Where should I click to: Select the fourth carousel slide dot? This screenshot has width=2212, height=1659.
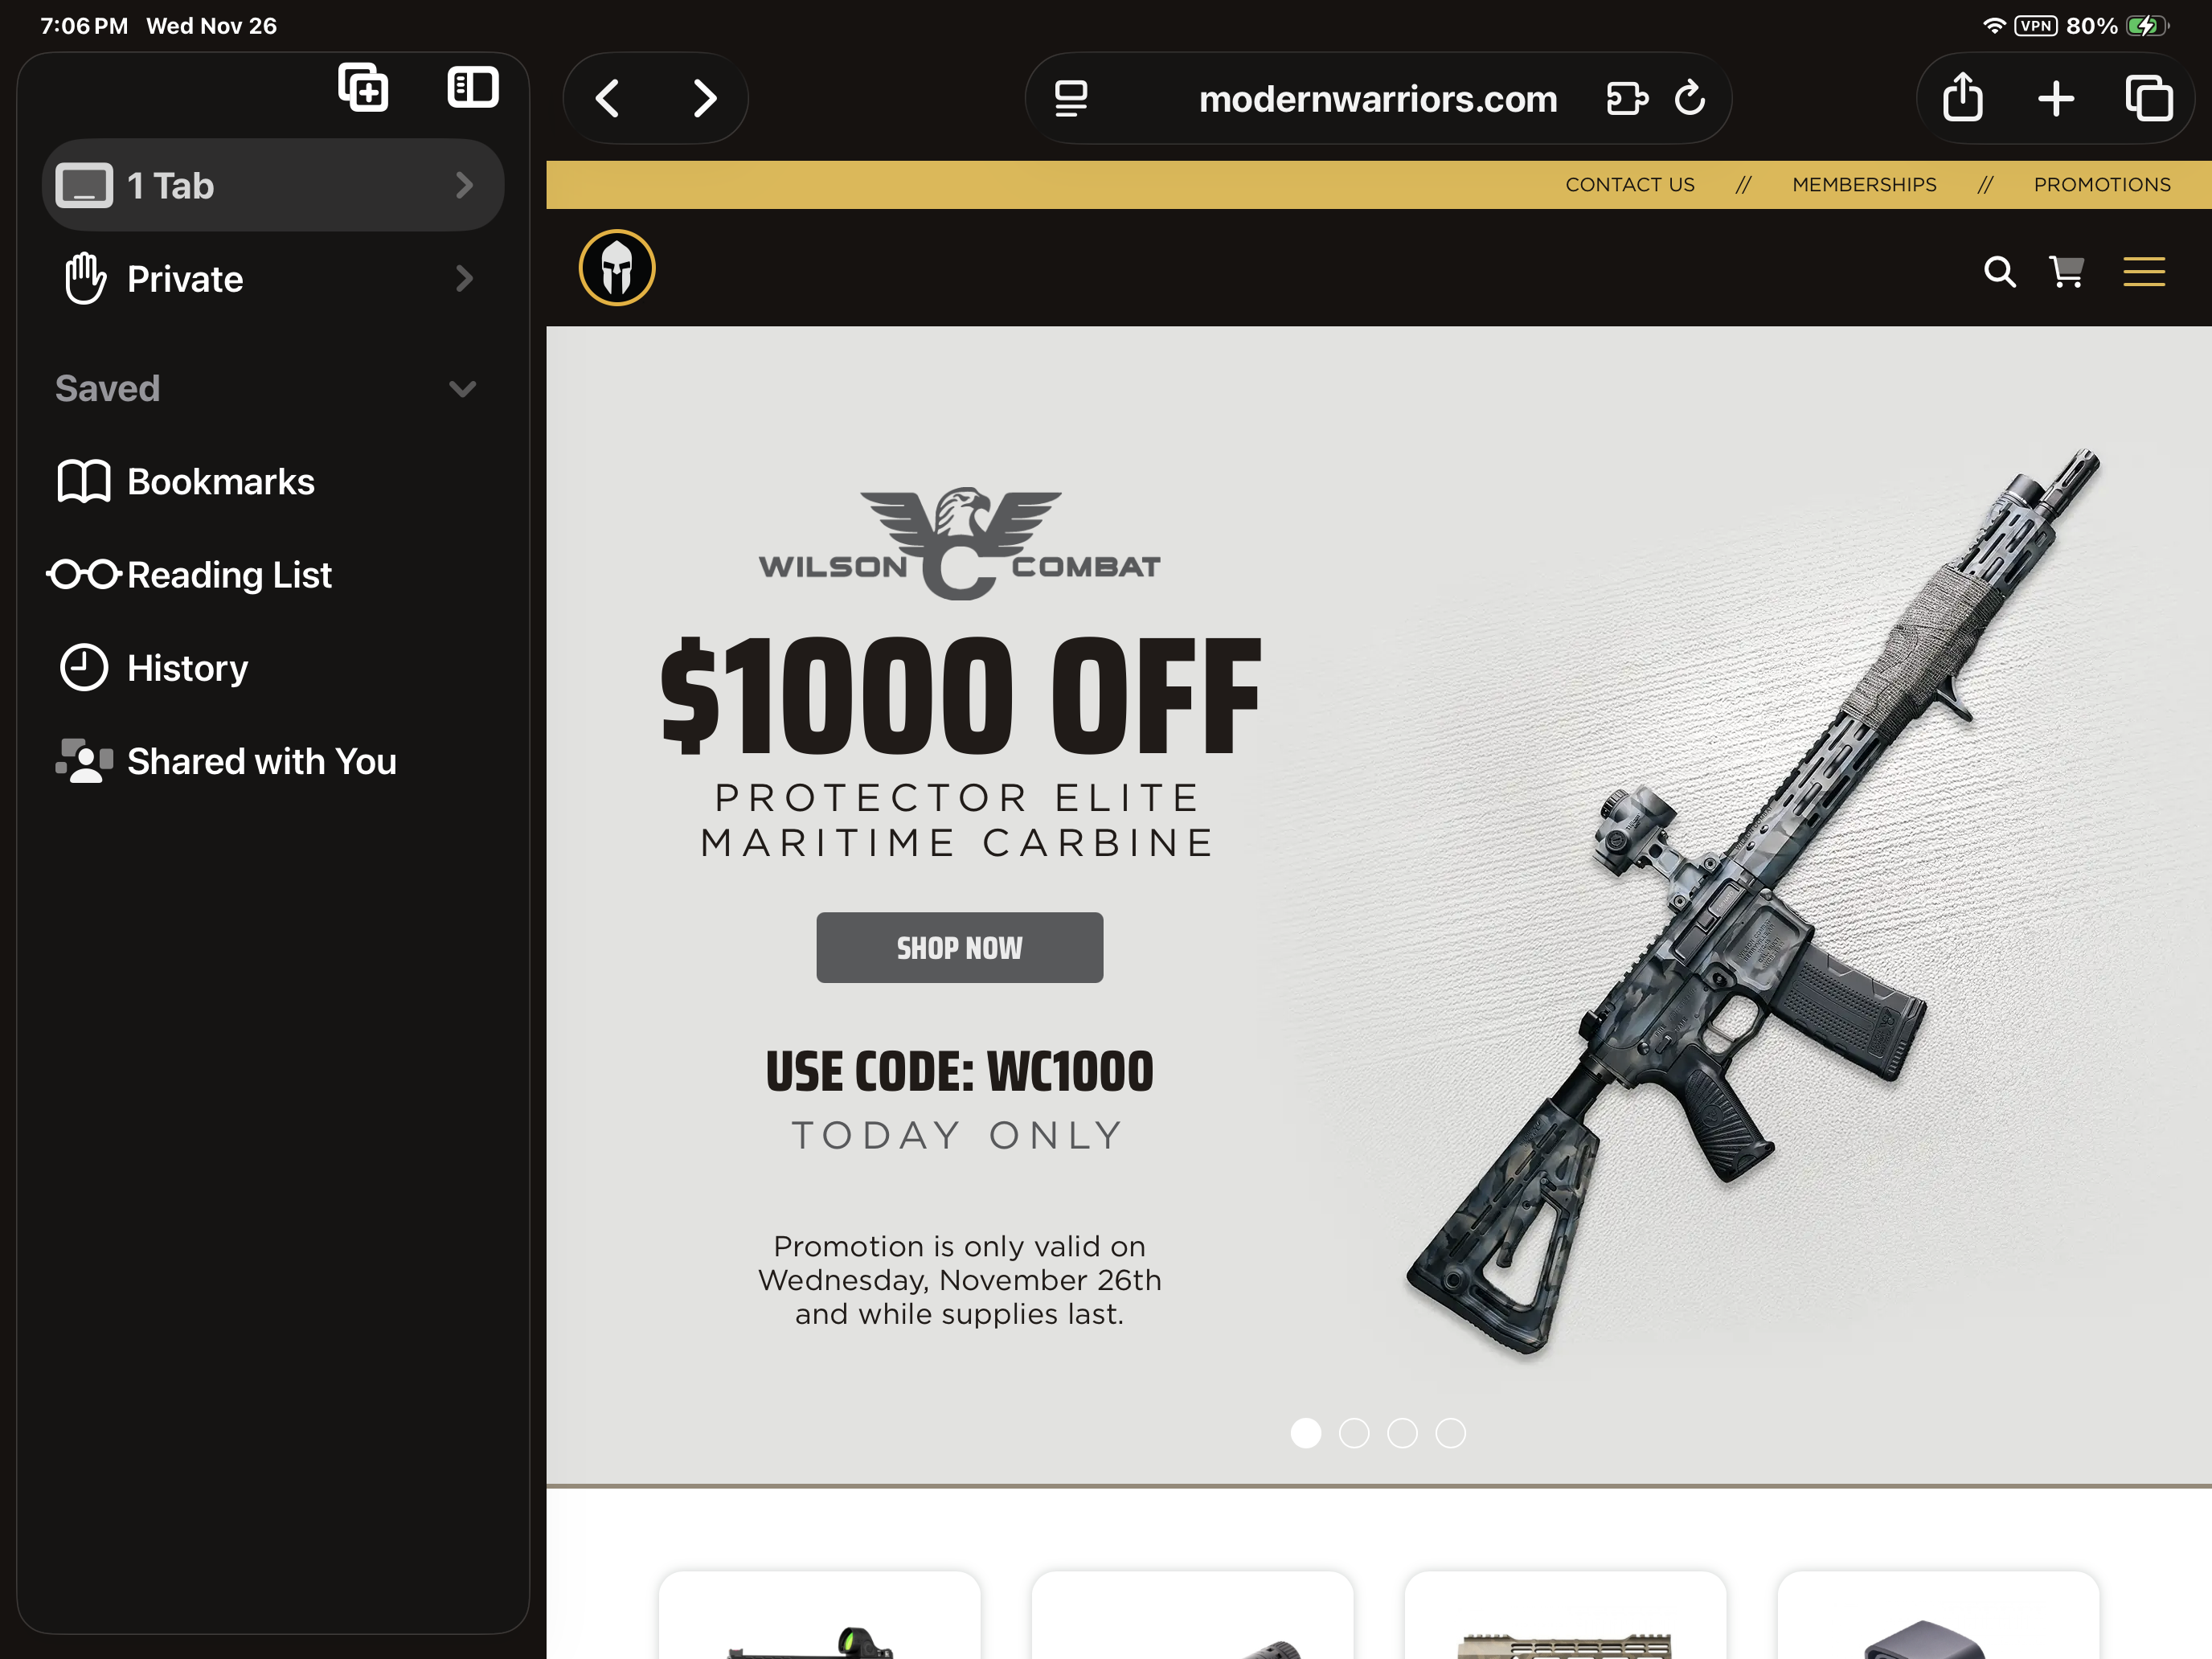point(1450,1433)
